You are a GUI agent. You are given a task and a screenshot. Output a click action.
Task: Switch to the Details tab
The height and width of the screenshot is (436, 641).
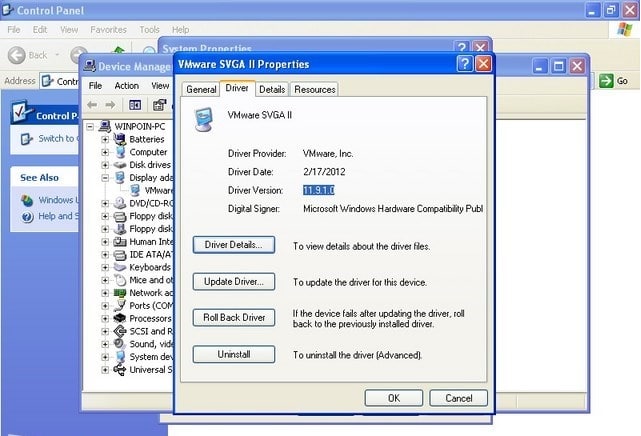(x=272, y=89)
